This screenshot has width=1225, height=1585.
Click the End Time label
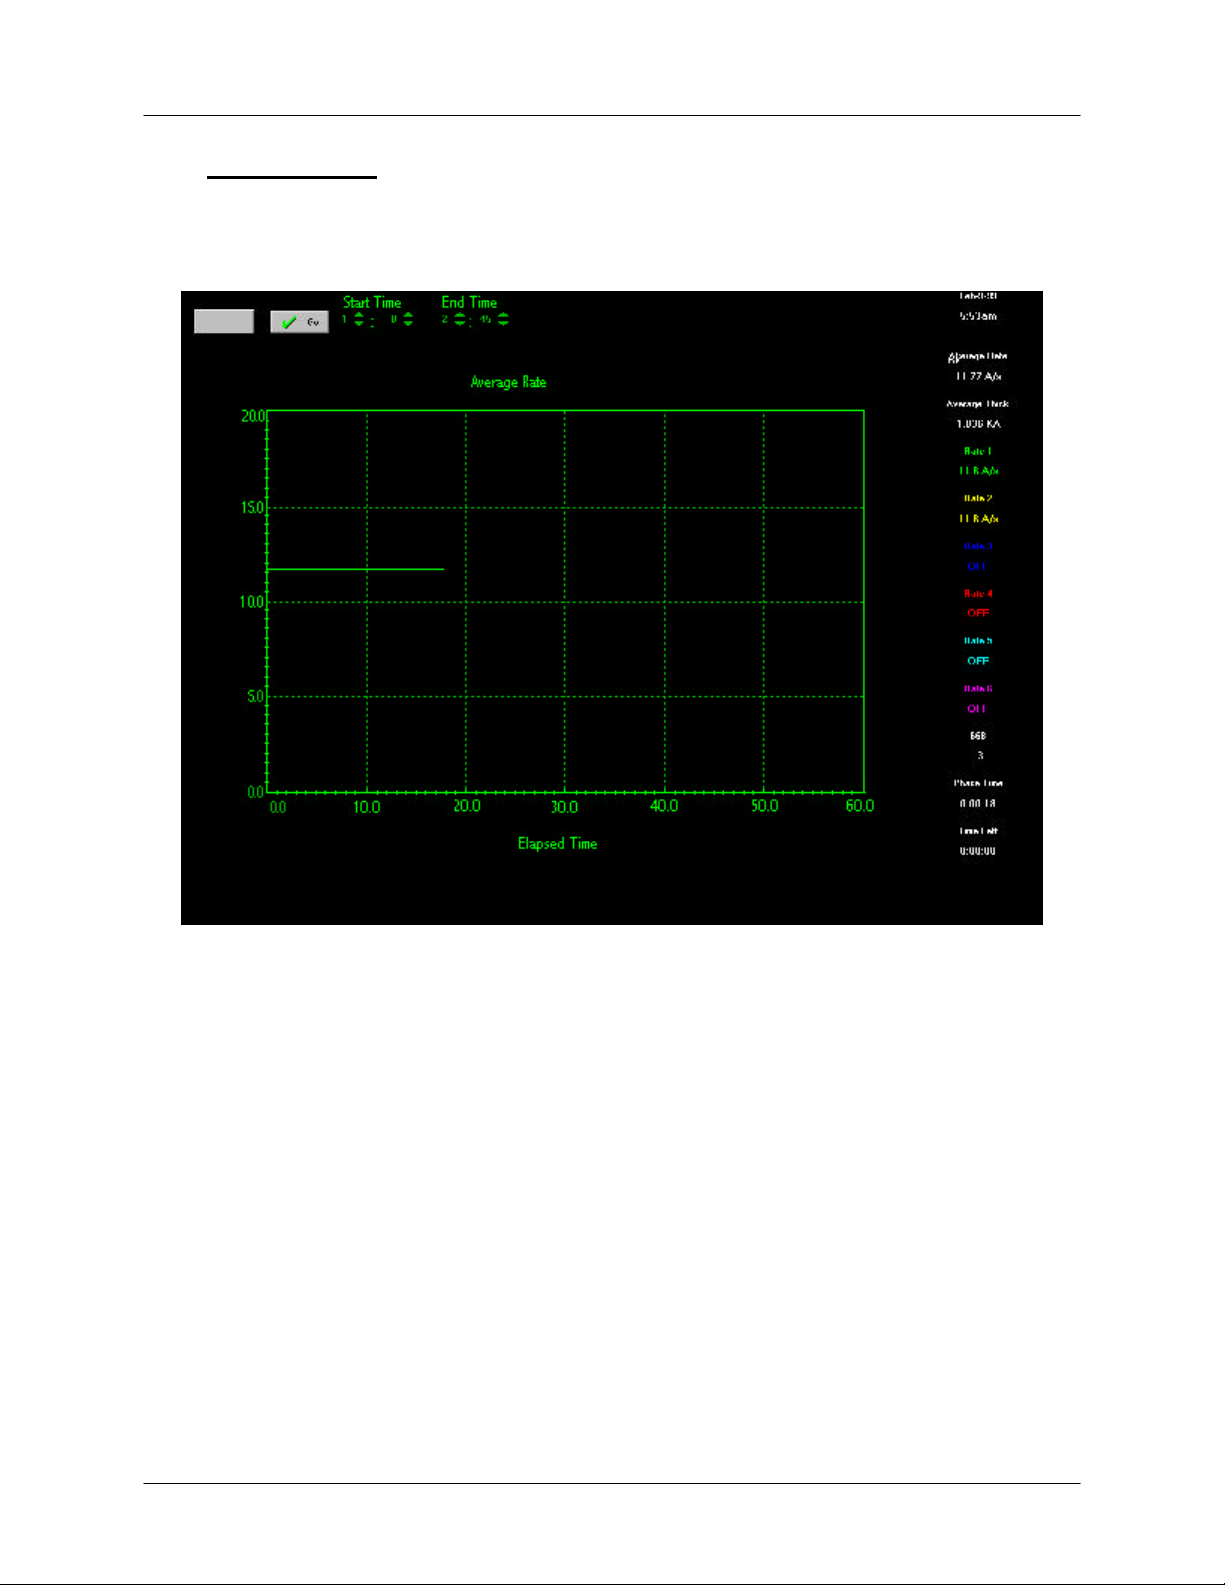click(469, 302)
